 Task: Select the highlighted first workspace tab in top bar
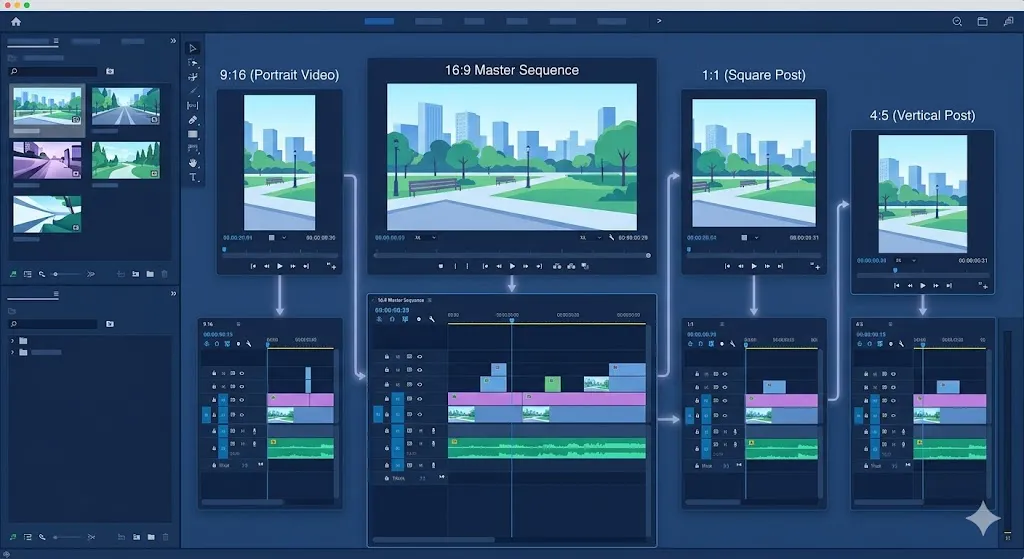click(379, 22)
